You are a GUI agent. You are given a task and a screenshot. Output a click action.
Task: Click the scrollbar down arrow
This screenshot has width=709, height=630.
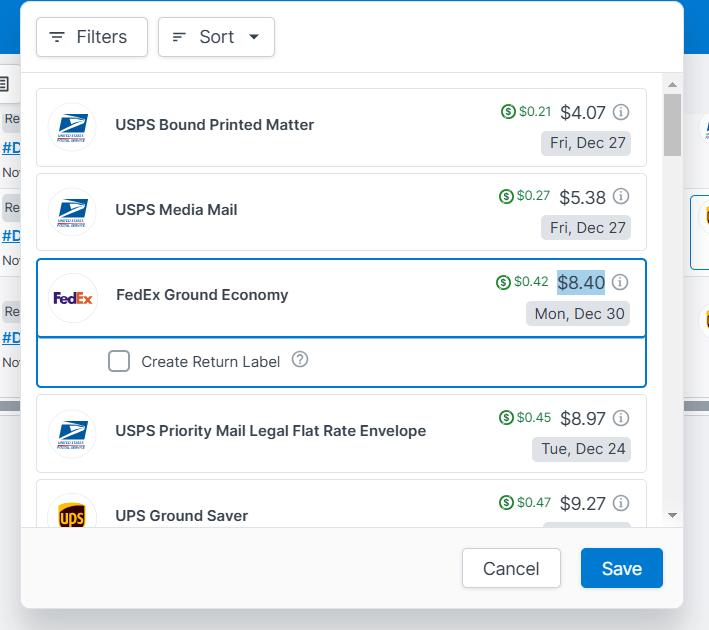tap(672, 516)
